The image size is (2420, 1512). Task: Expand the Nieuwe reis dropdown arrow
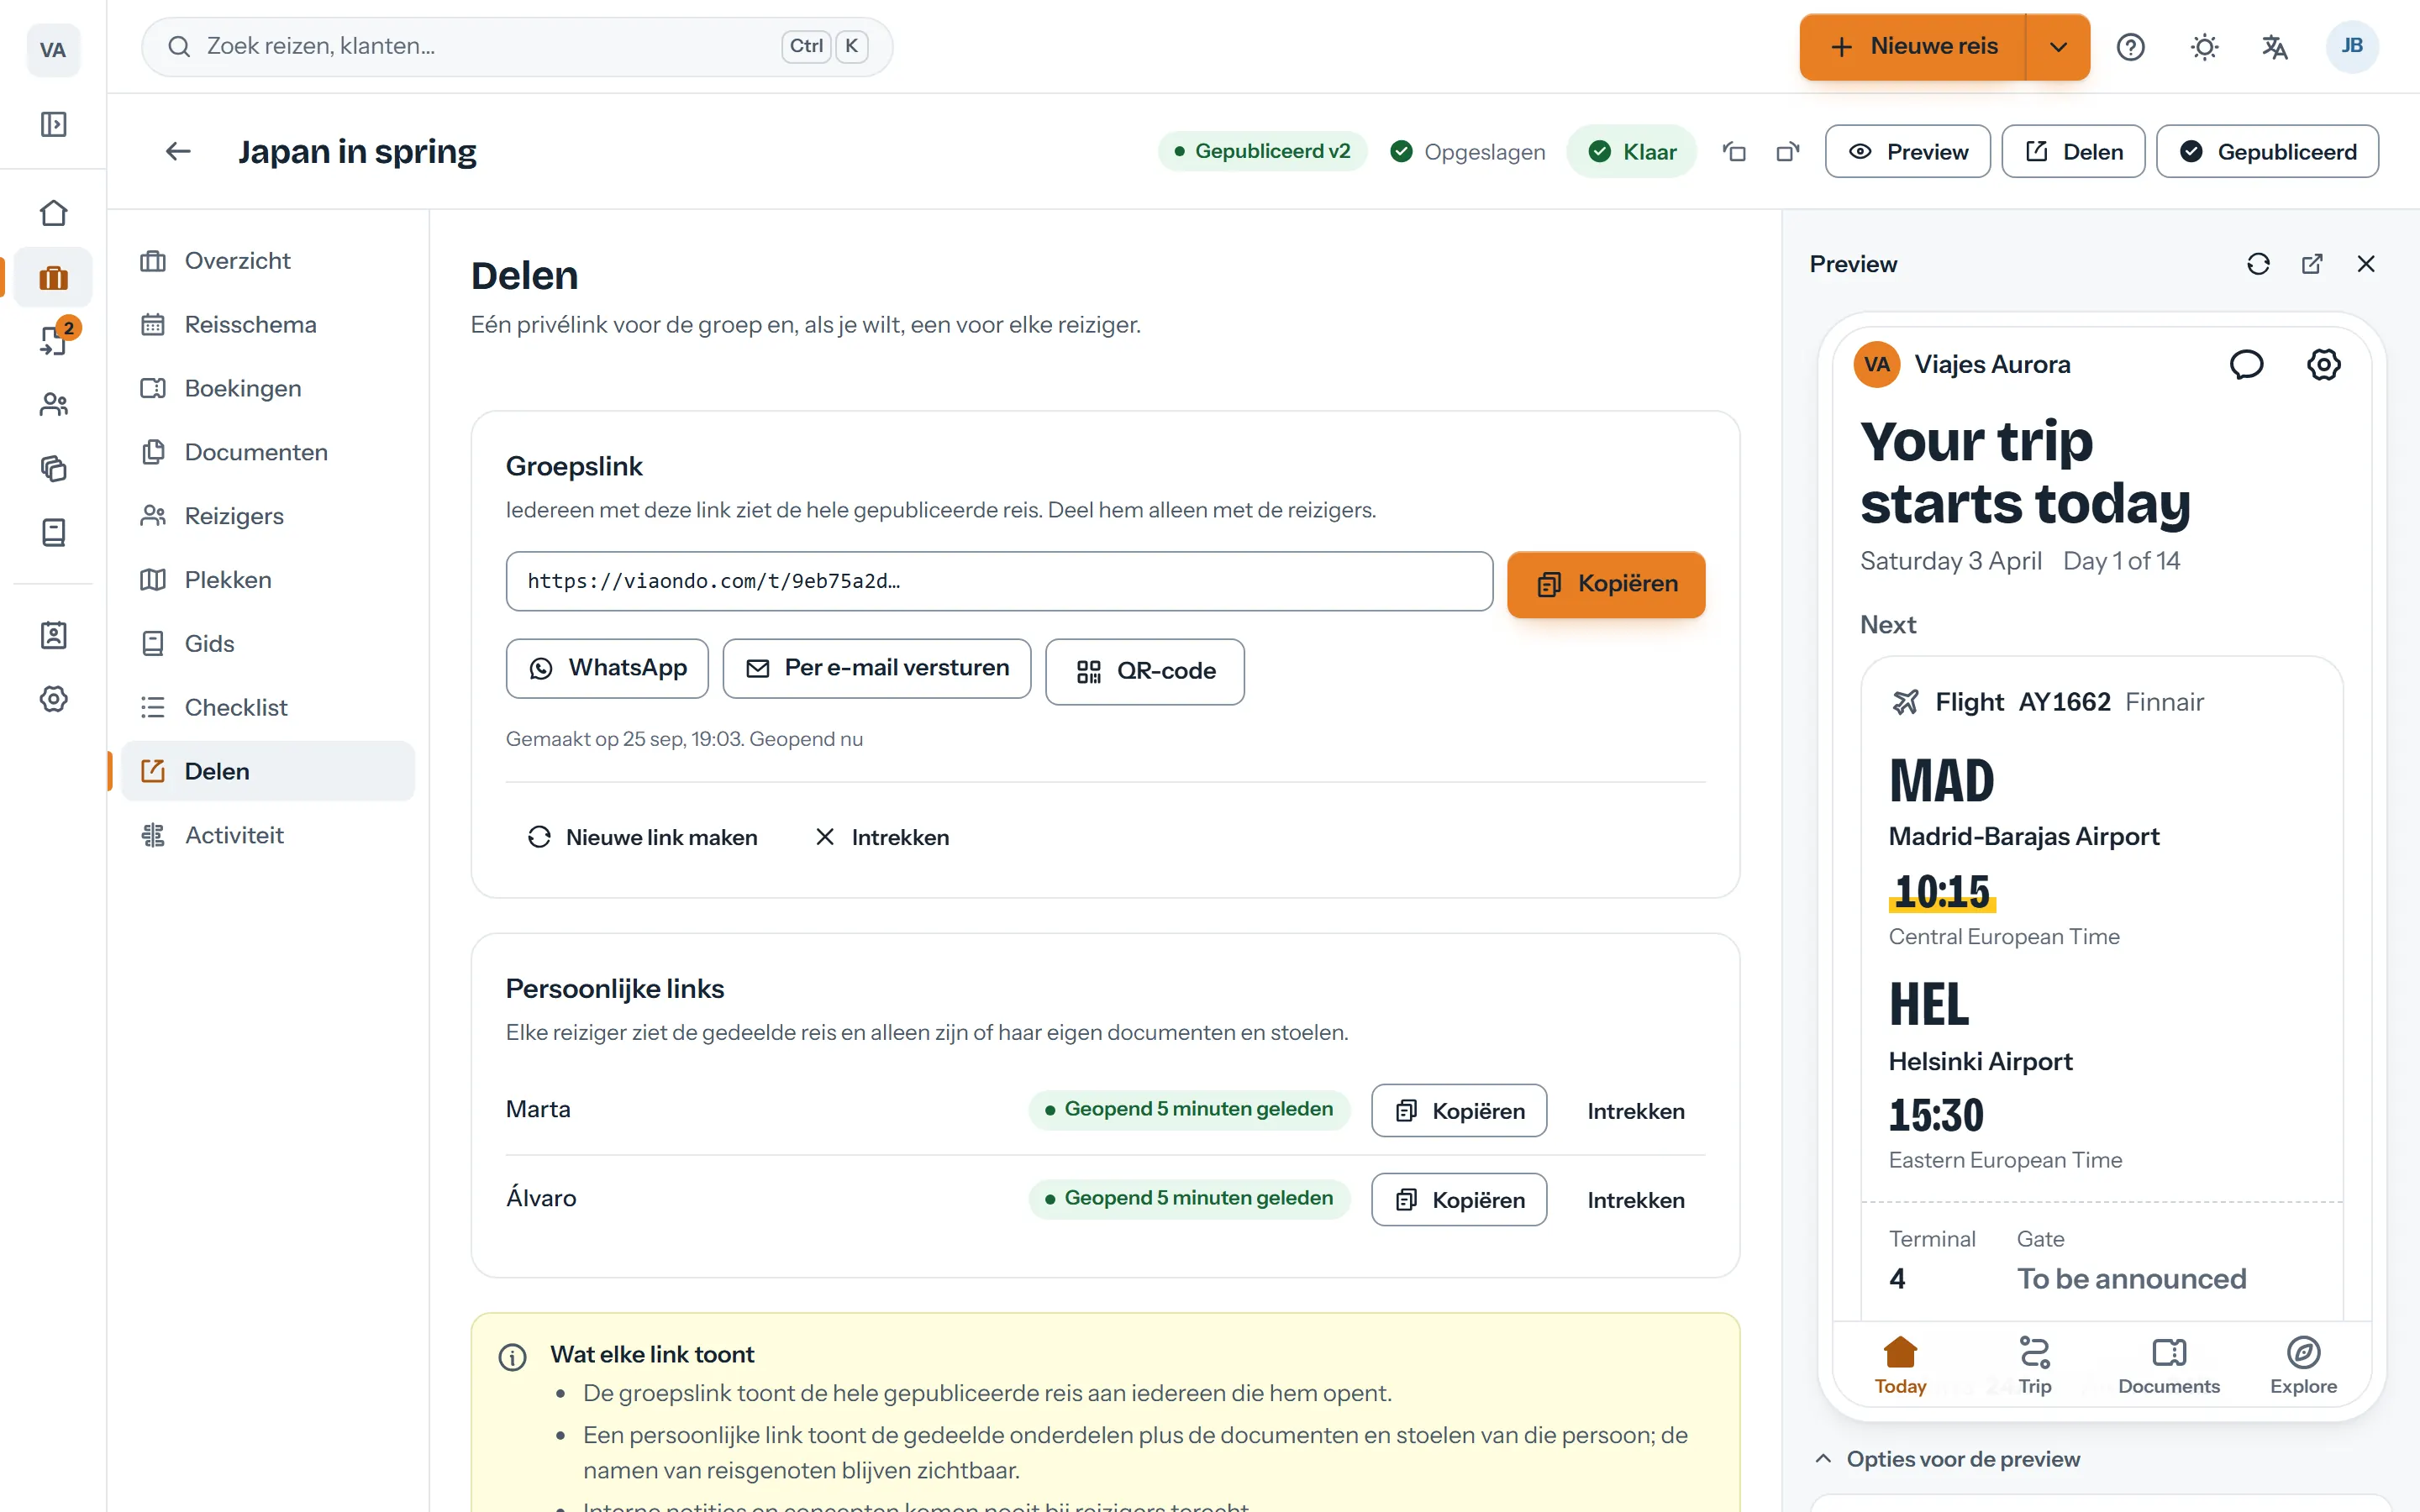coord(2058,47)
